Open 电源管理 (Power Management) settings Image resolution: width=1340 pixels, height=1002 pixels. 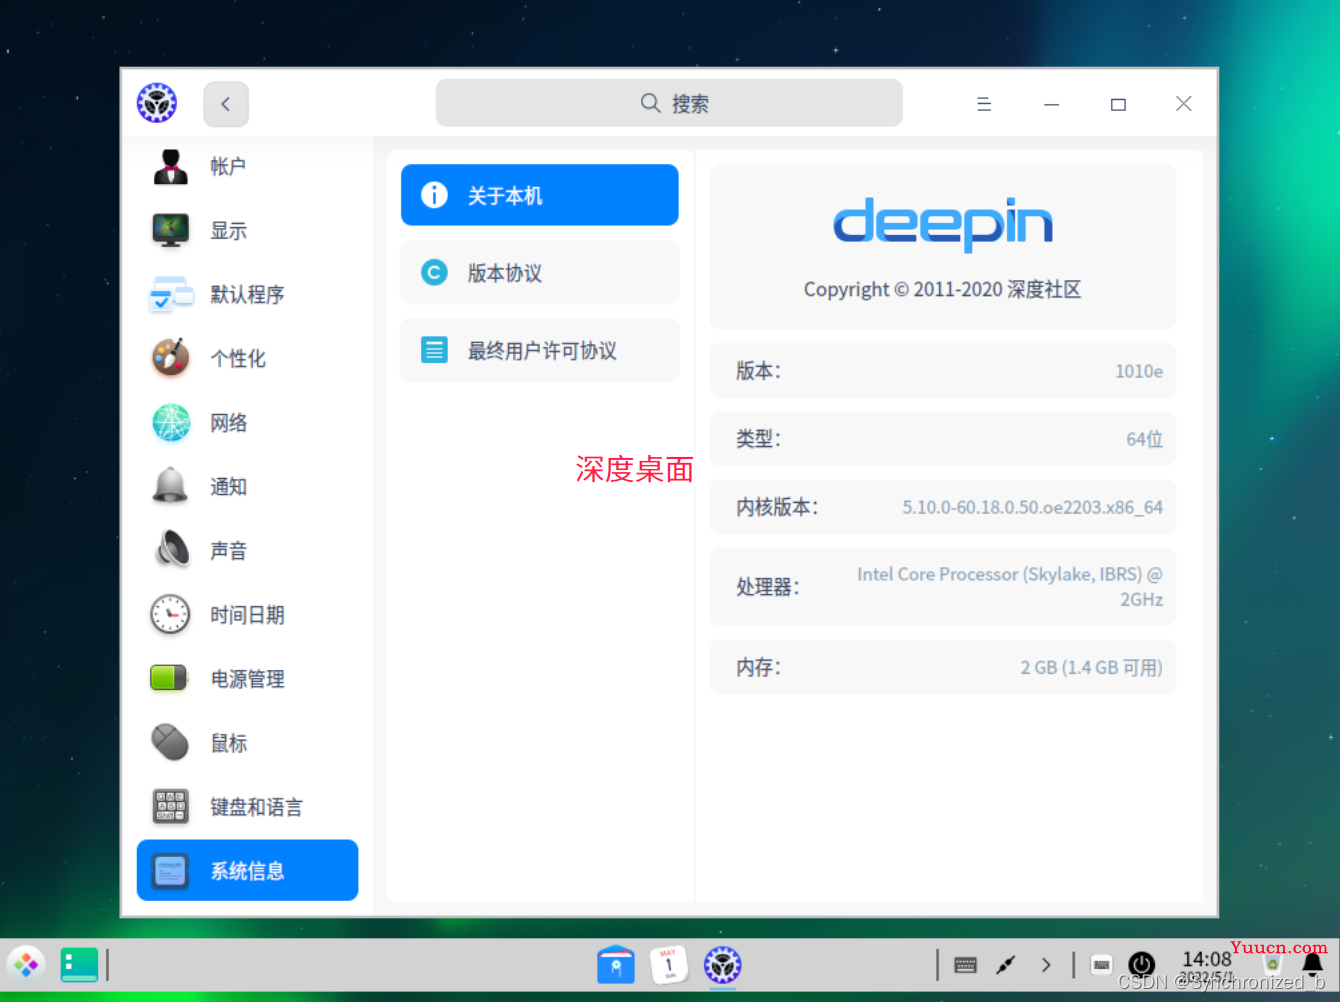246,679
